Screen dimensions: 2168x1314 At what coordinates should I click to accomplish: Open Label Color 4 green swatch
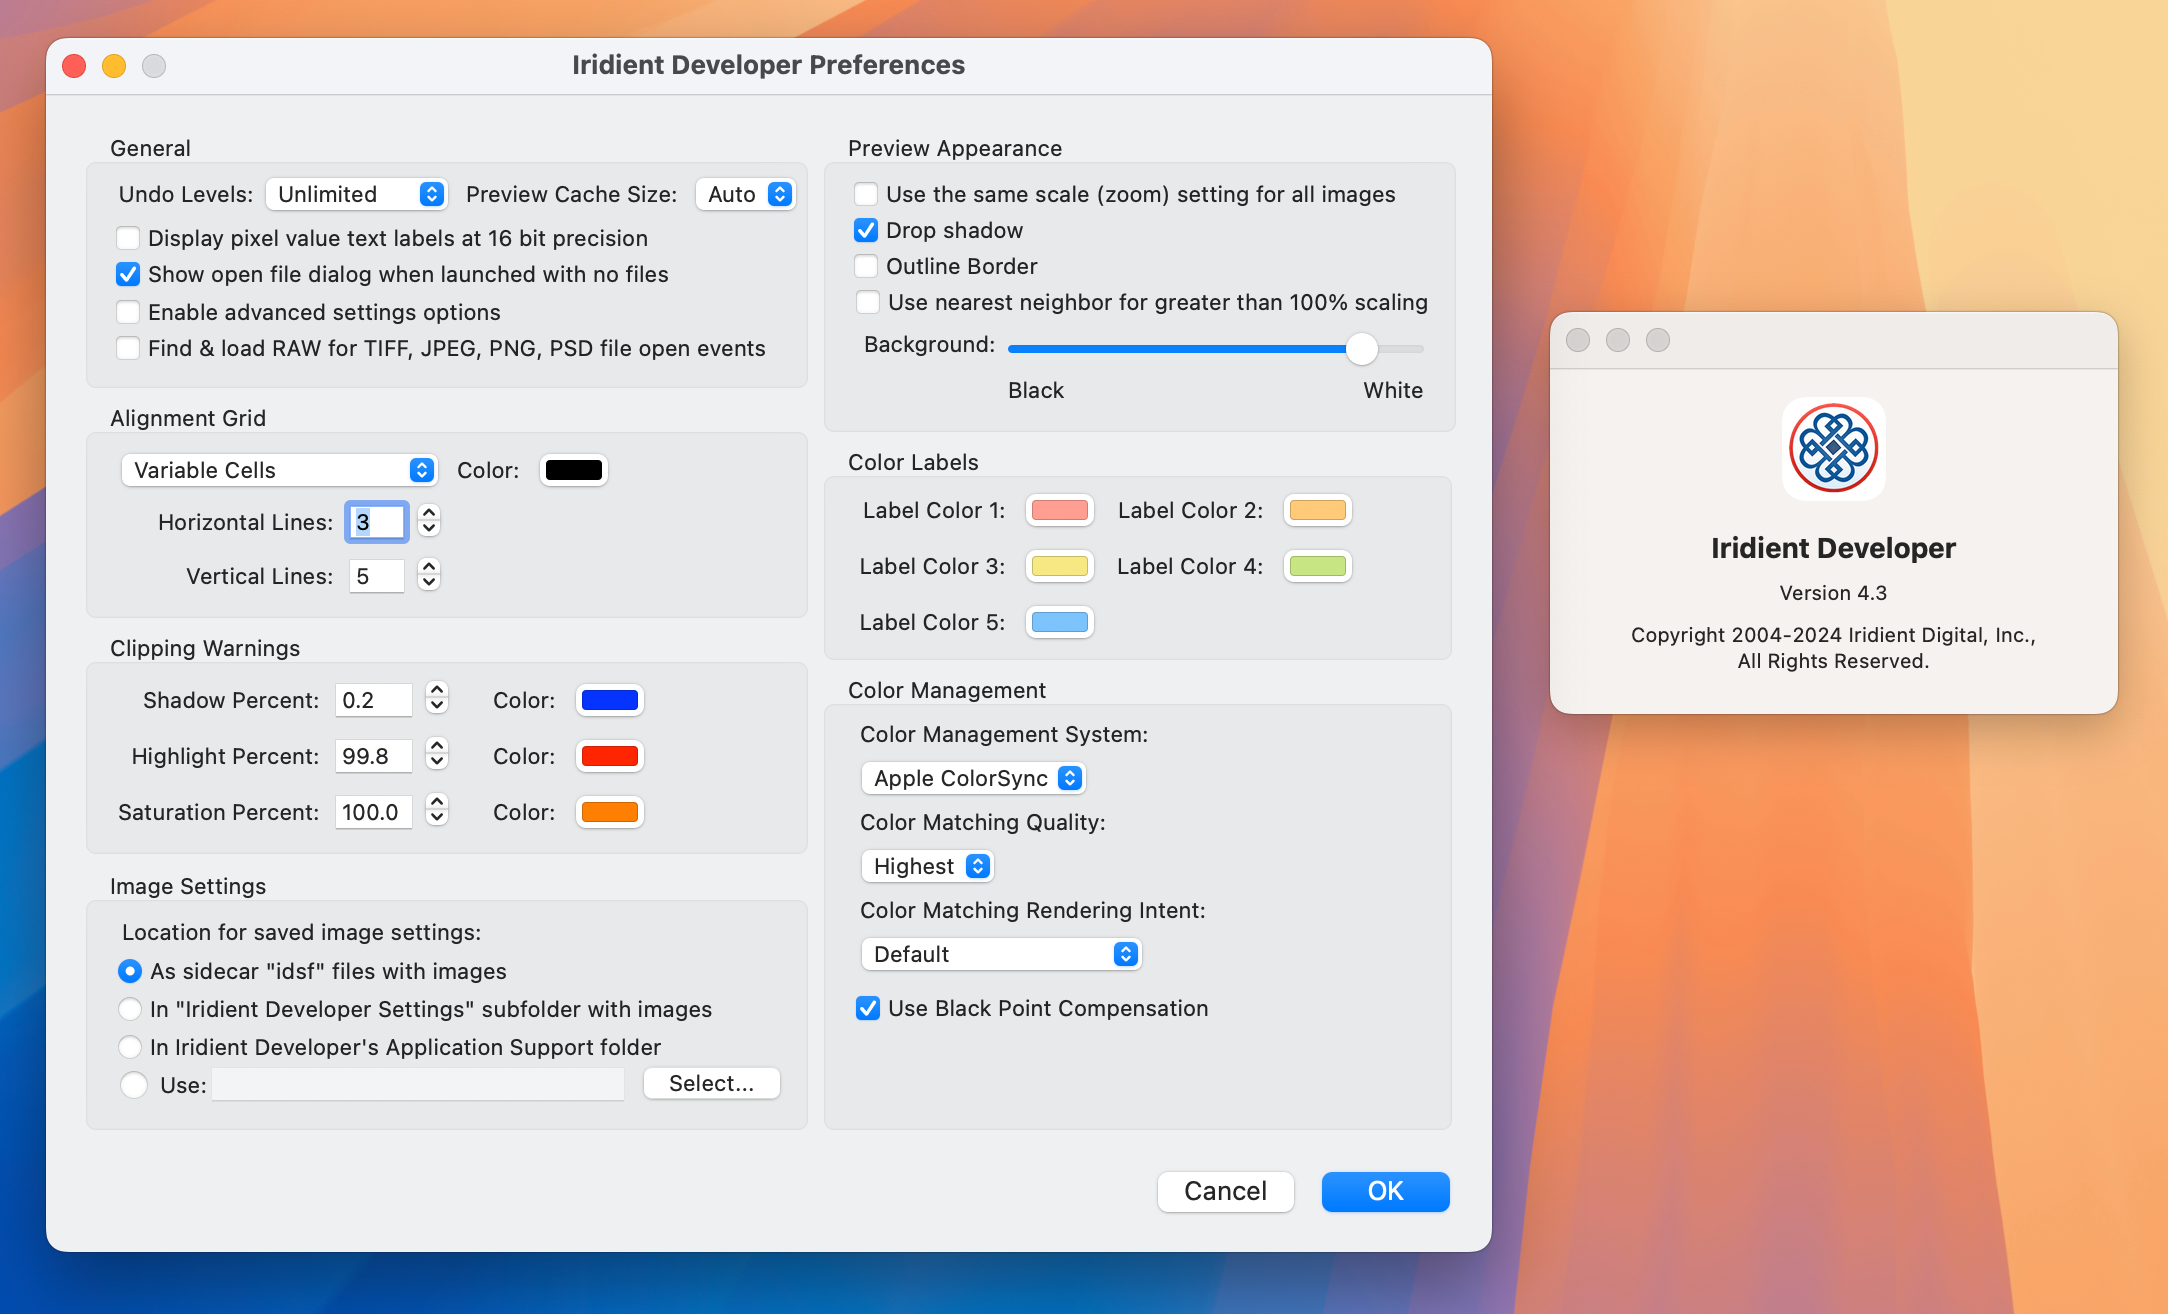1318,566
